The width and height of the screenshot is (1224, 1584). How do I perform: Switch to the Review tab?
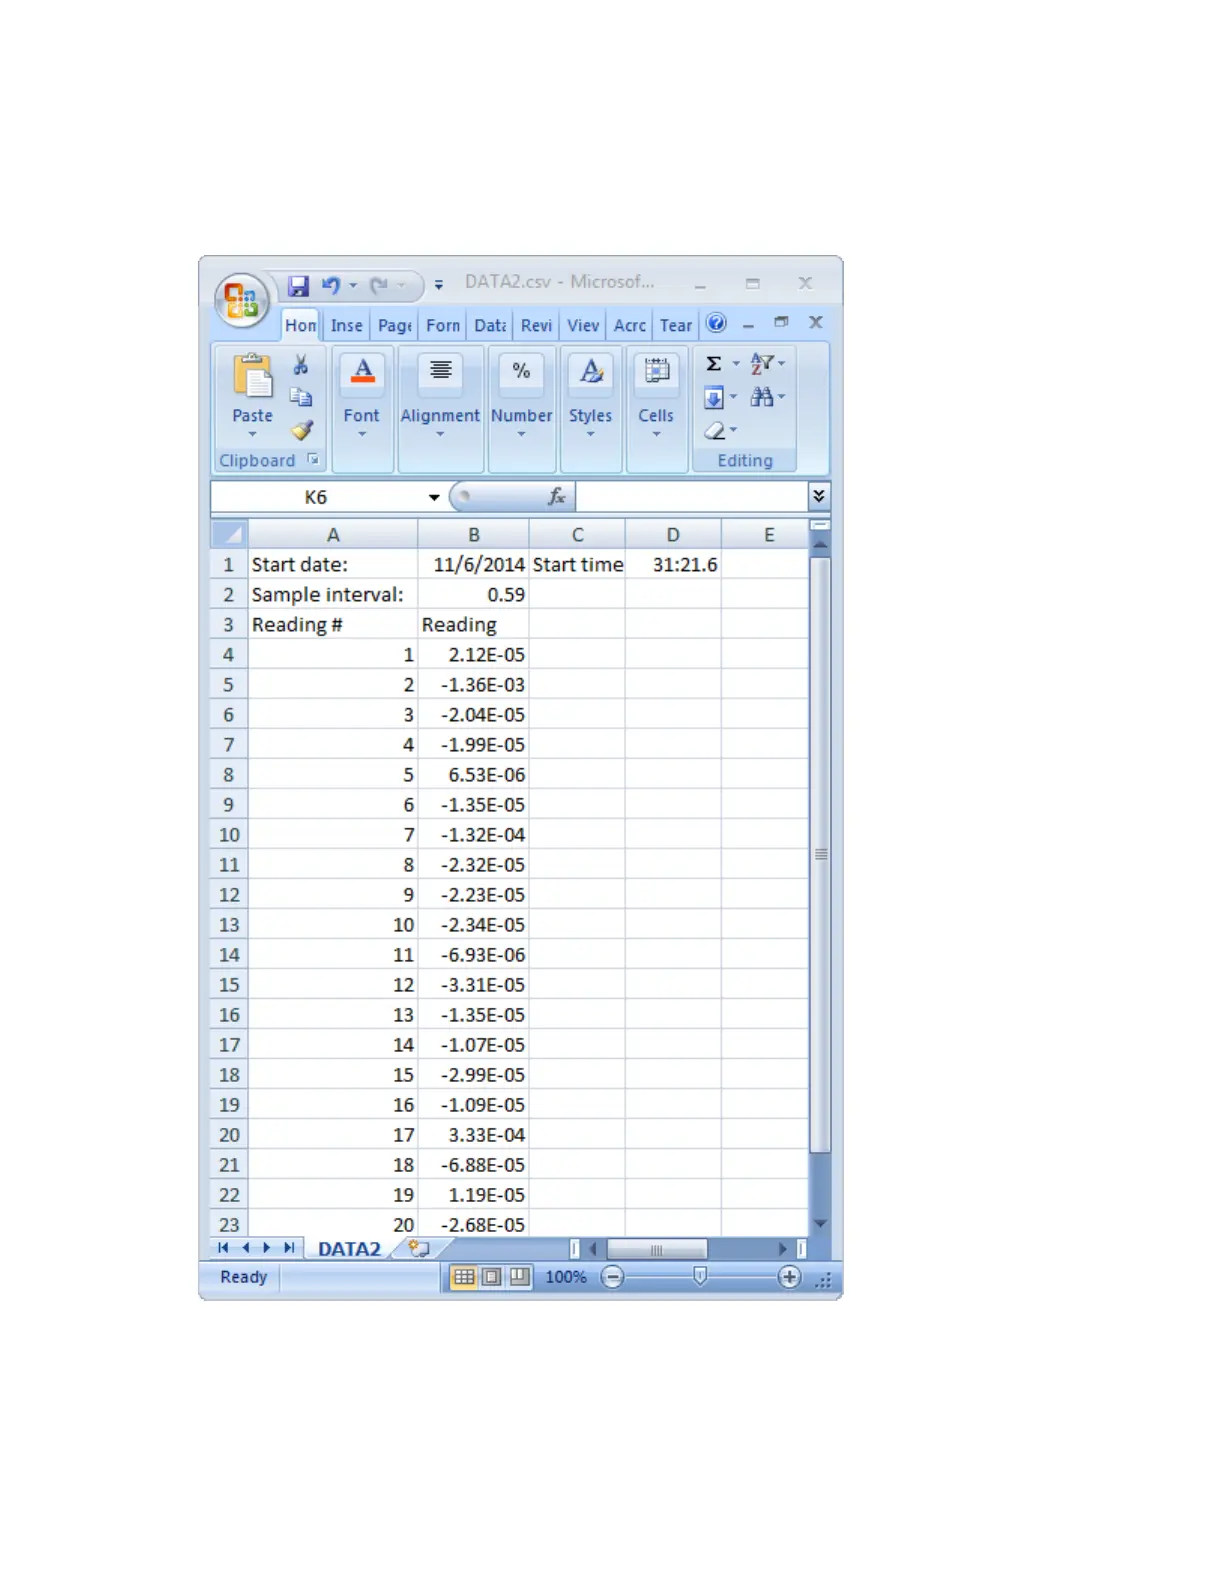click(536, 325)
